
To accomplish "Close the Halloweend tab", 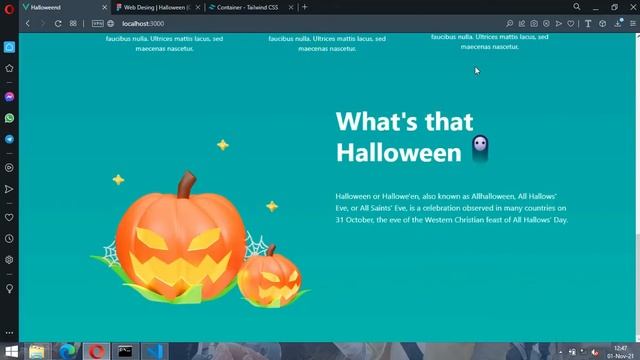I will coord(104,7).
